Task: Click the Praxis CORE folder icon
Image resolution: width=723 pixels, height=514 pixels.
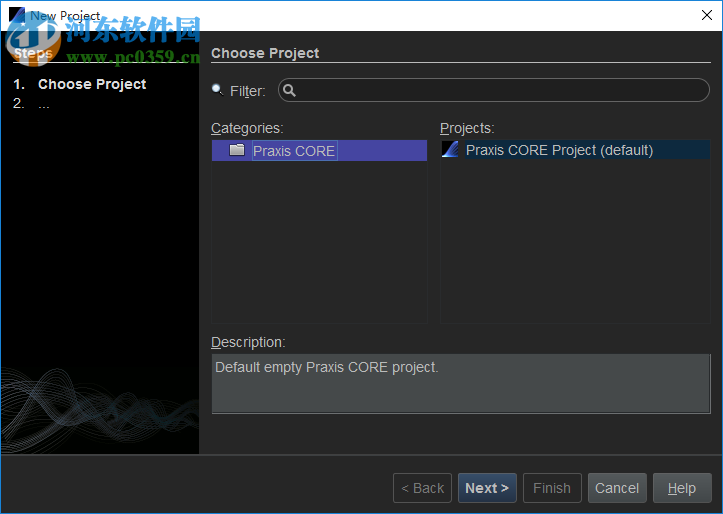Action: point(237,150)
